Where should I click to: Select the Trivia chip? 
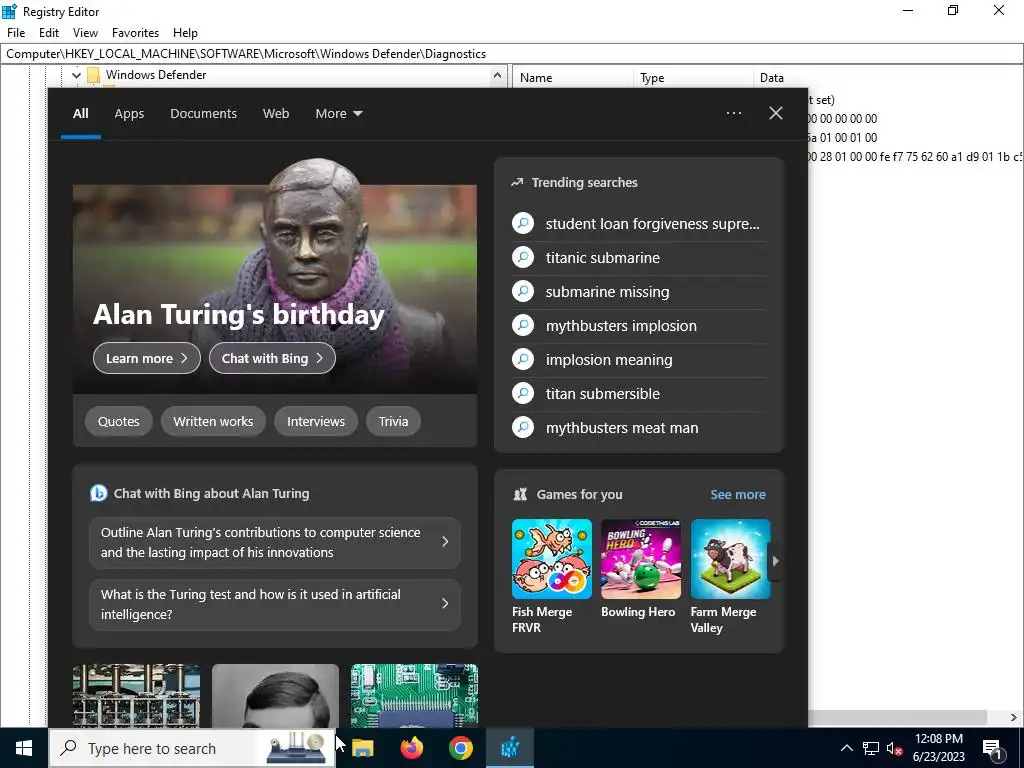tap(393, 421)
